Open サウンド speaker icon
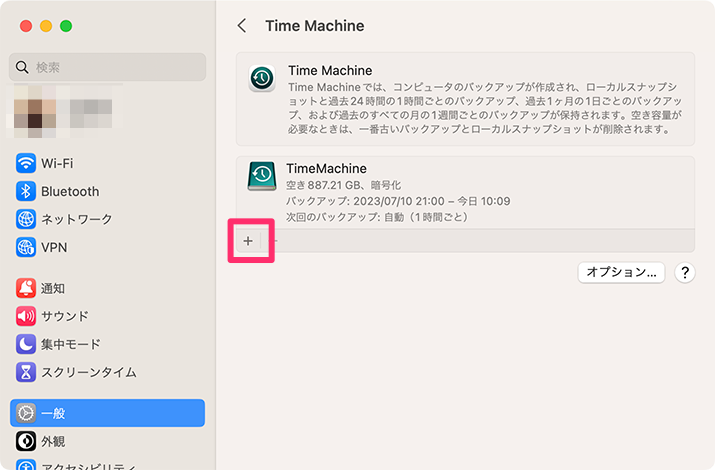 pyautogui.click(x=26, y=316)
